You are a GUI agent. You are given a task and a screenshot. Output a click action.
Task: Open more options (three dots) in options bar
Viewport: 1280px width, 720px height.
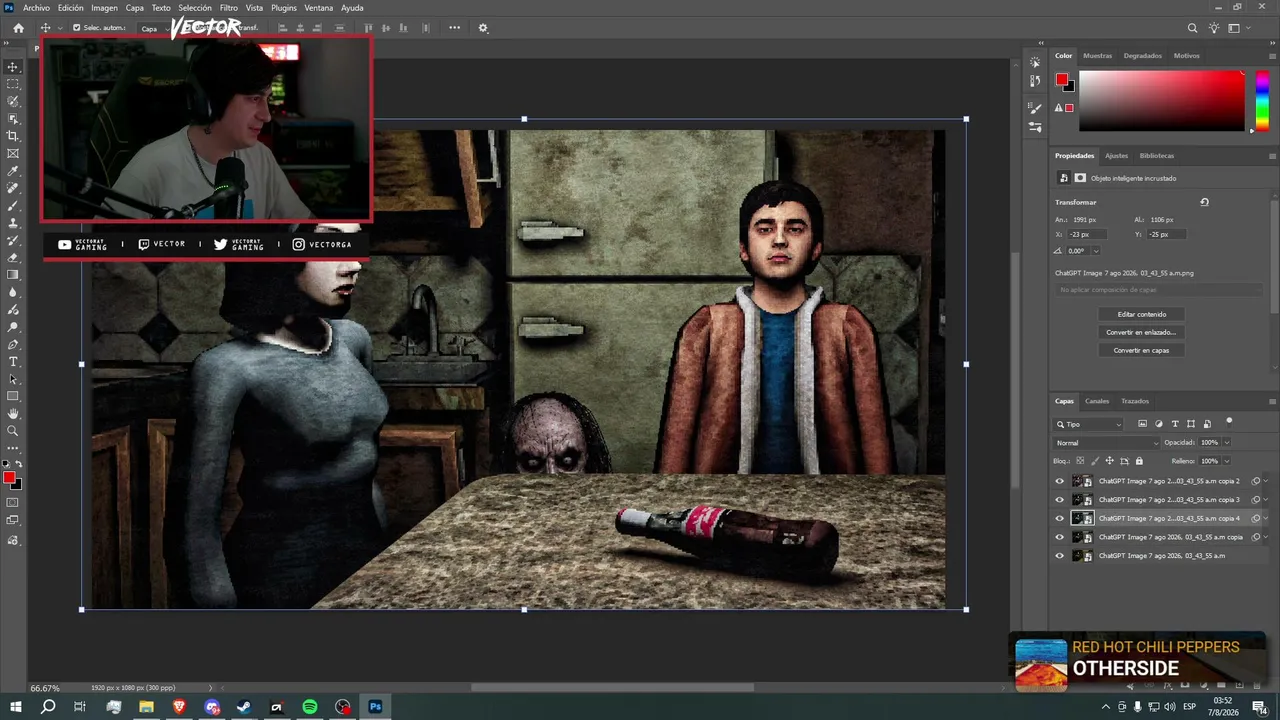tap(454, 28)
